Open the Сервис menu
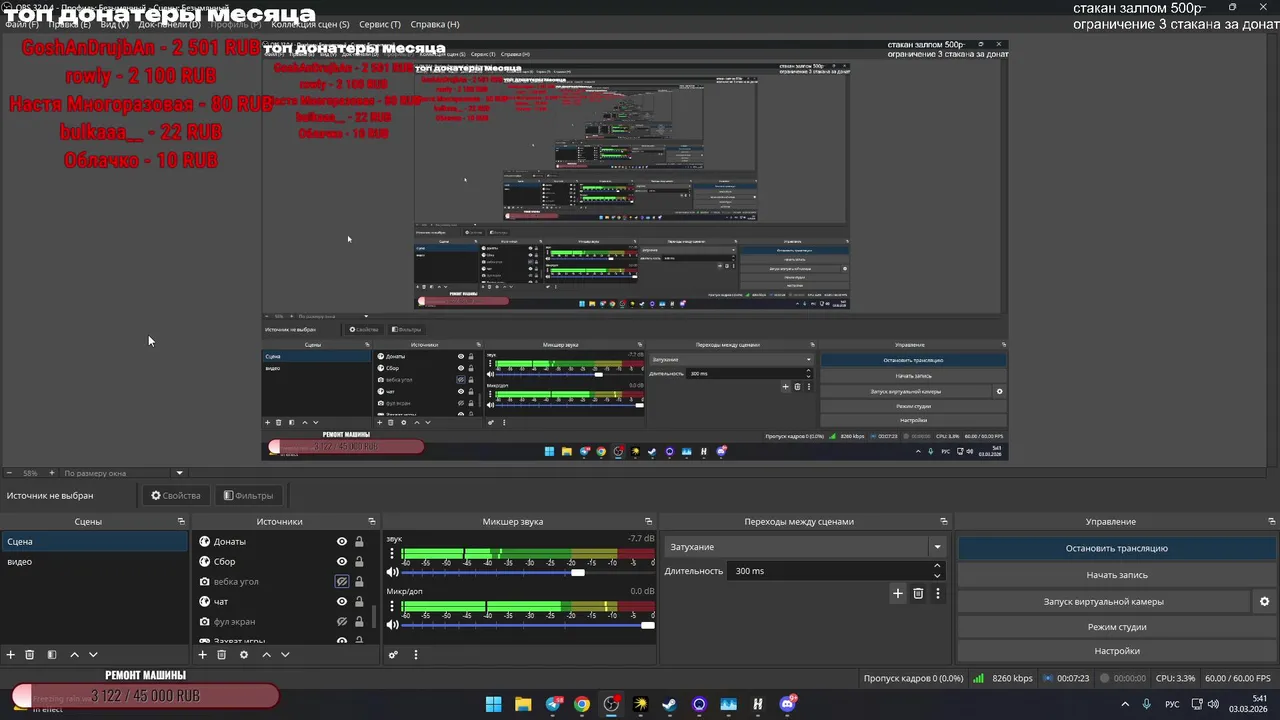Image resolution: width=1280 pixels, height=720 pixels. (380, 24)
